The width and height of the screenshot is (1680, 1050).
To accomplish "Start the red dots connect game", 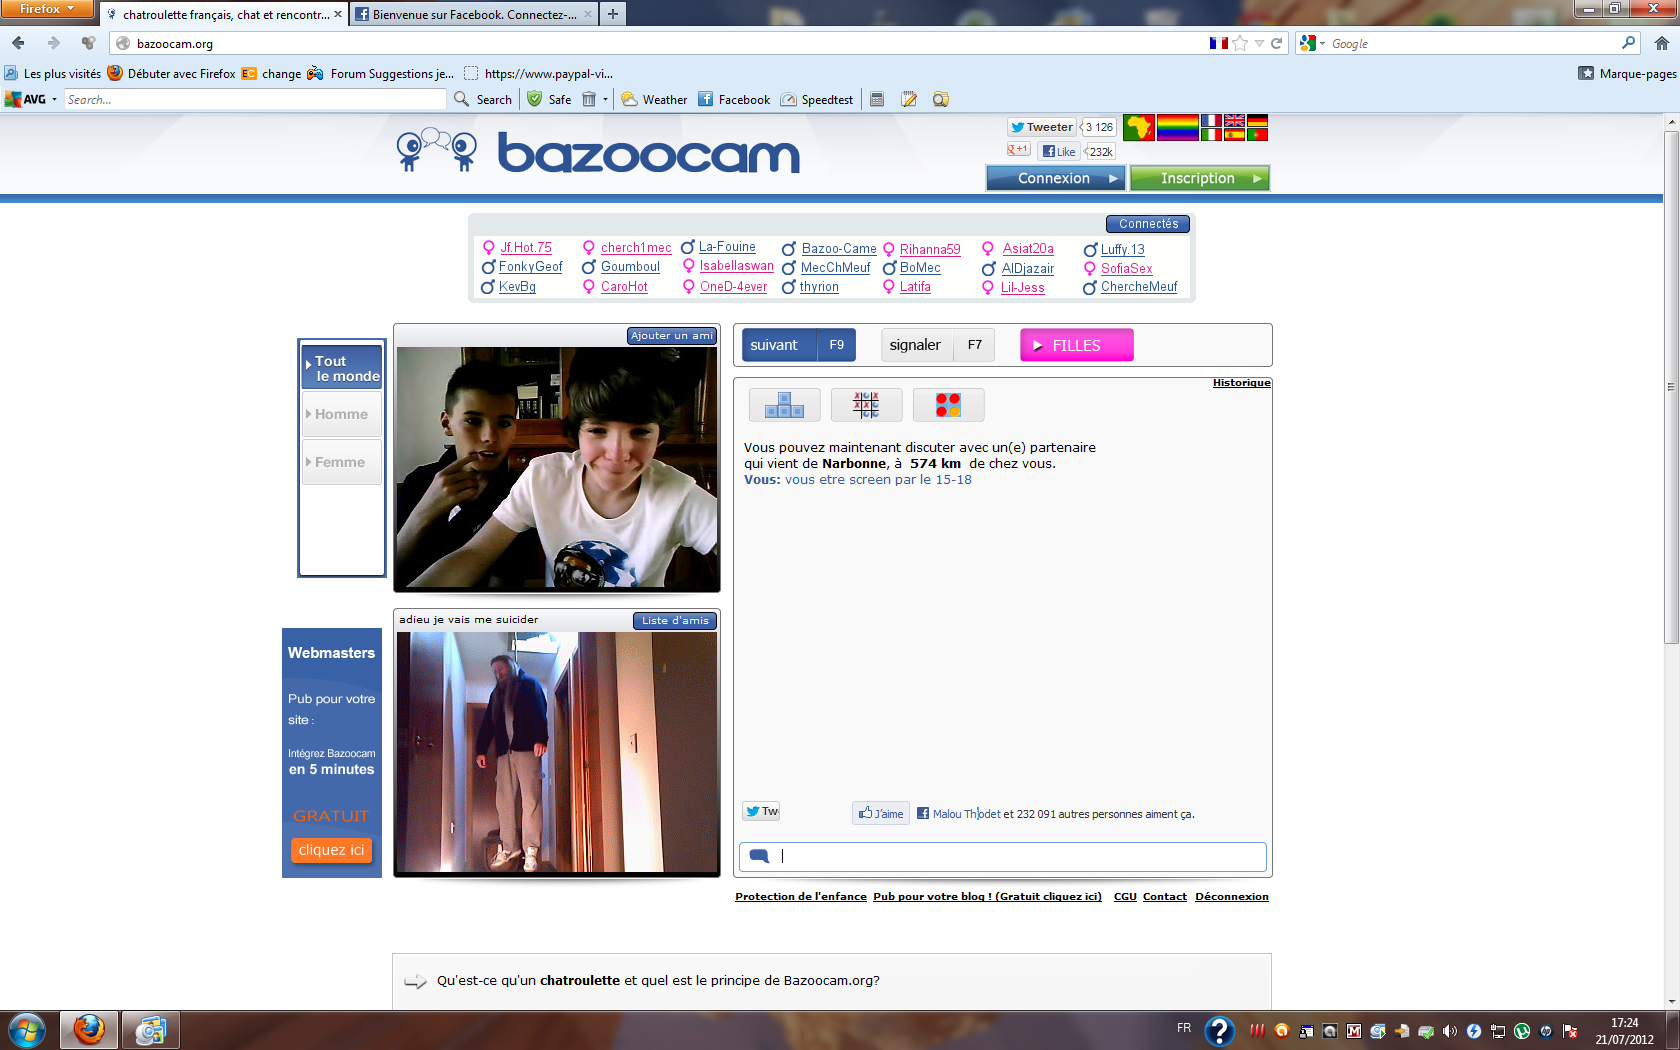I will click(x=948, y=405).
